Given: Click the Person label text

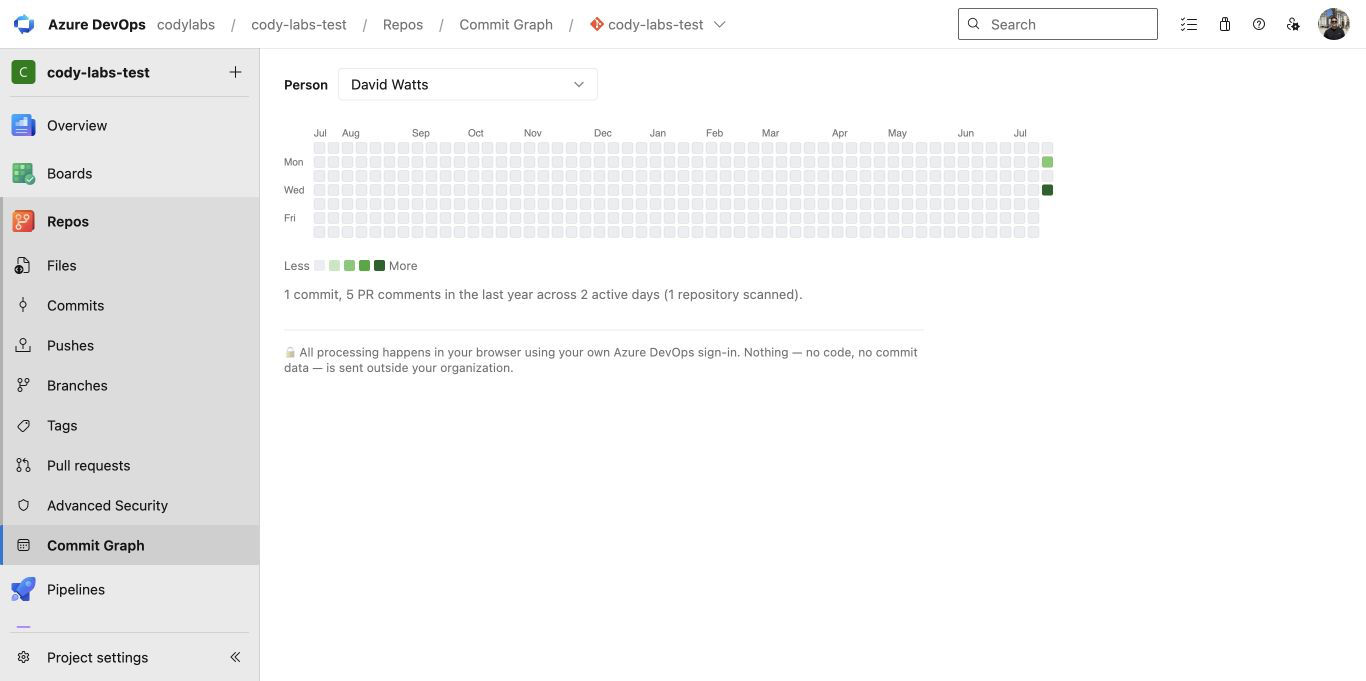Looking at the screenshot, I should point(306,85).
